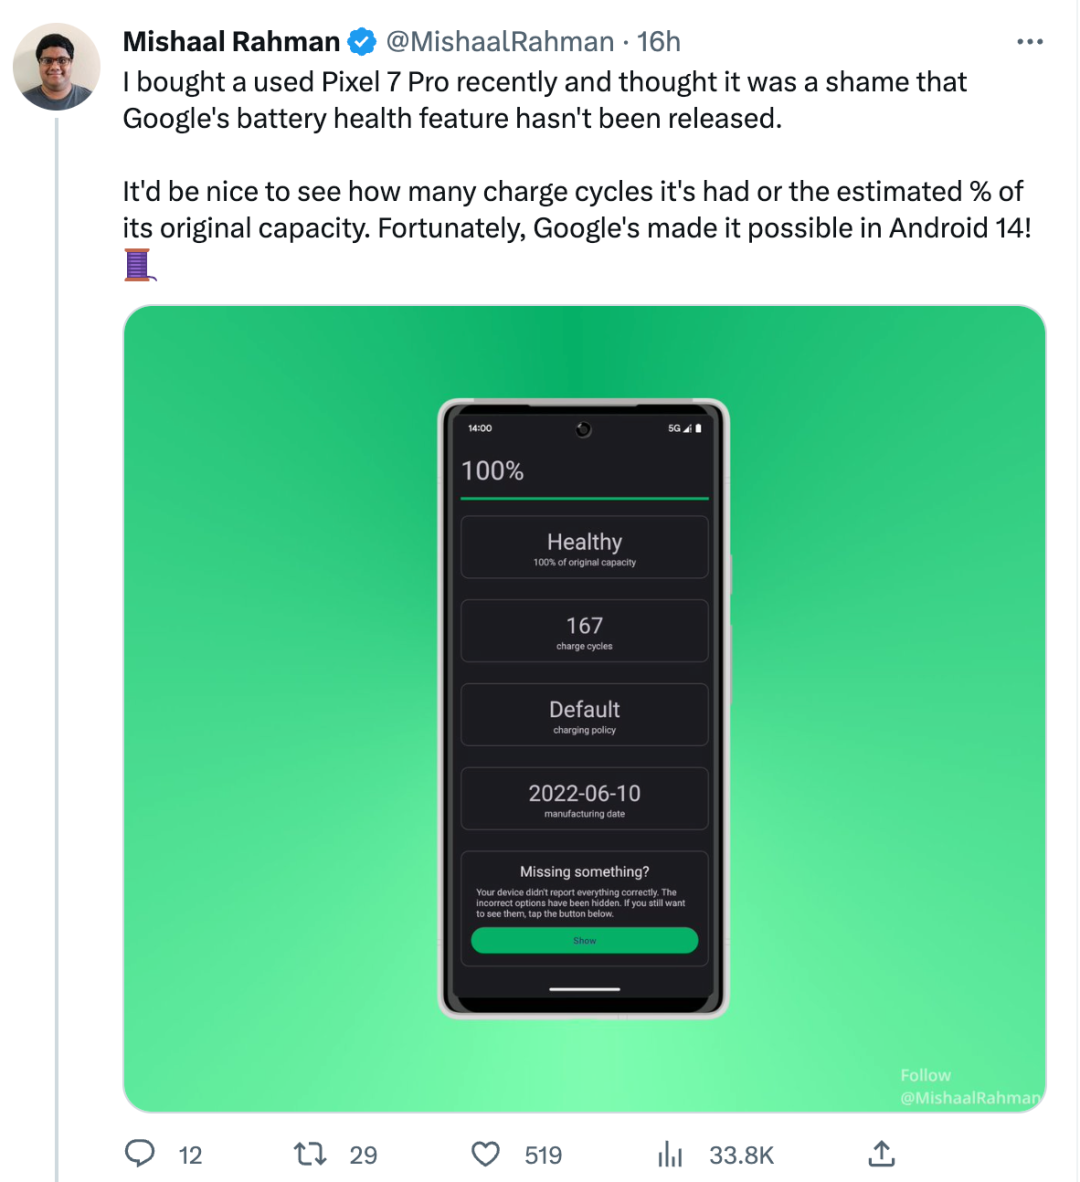This screenshot has height=1182, width=1080.
Task: Click the green battery level progress bar
Action: tap(584, 498)
